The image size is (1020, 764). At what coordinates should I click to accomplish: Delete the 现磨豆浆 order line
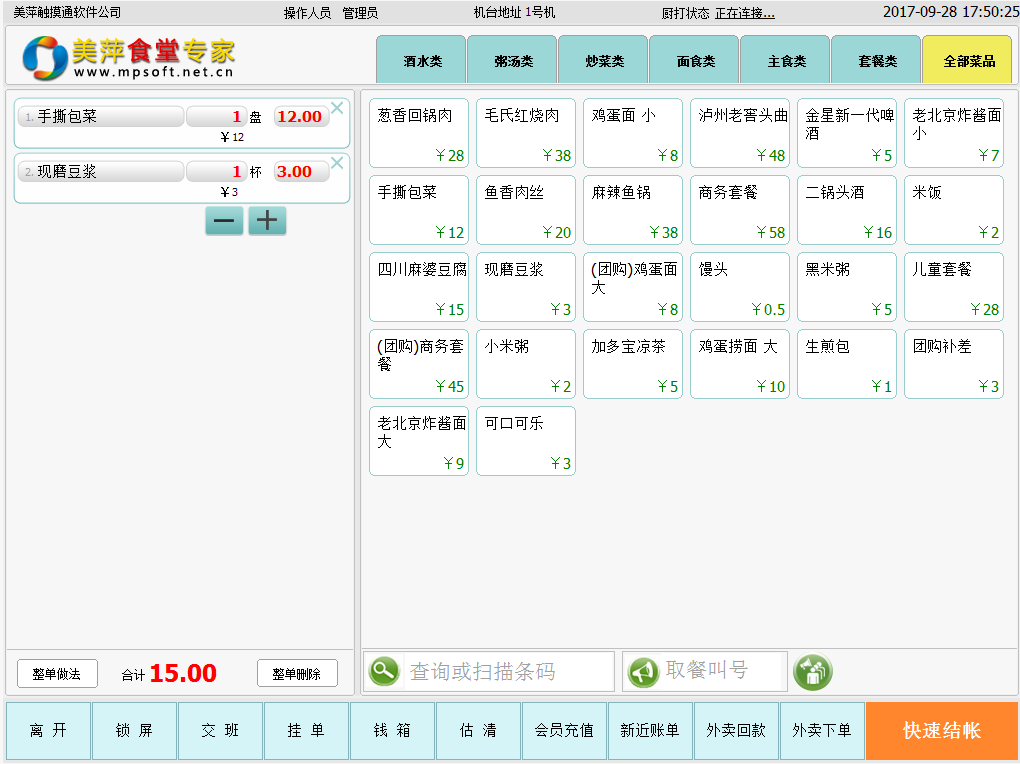[337, 163]
